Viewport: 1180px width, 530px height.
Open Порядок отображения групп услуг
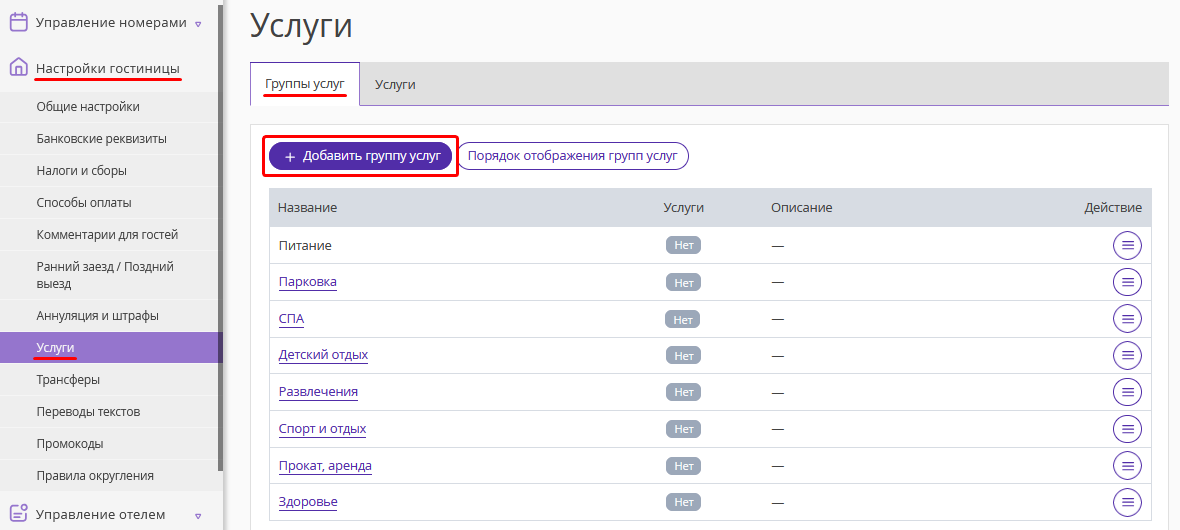click(573, 156)
